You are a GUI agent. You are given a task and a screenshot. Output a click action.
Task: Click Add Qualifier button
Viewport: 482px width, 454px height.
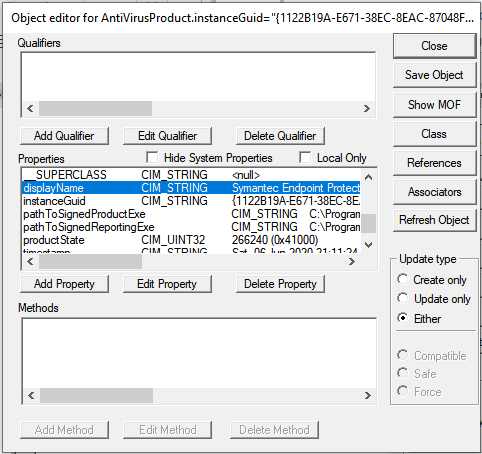(64, 136)
